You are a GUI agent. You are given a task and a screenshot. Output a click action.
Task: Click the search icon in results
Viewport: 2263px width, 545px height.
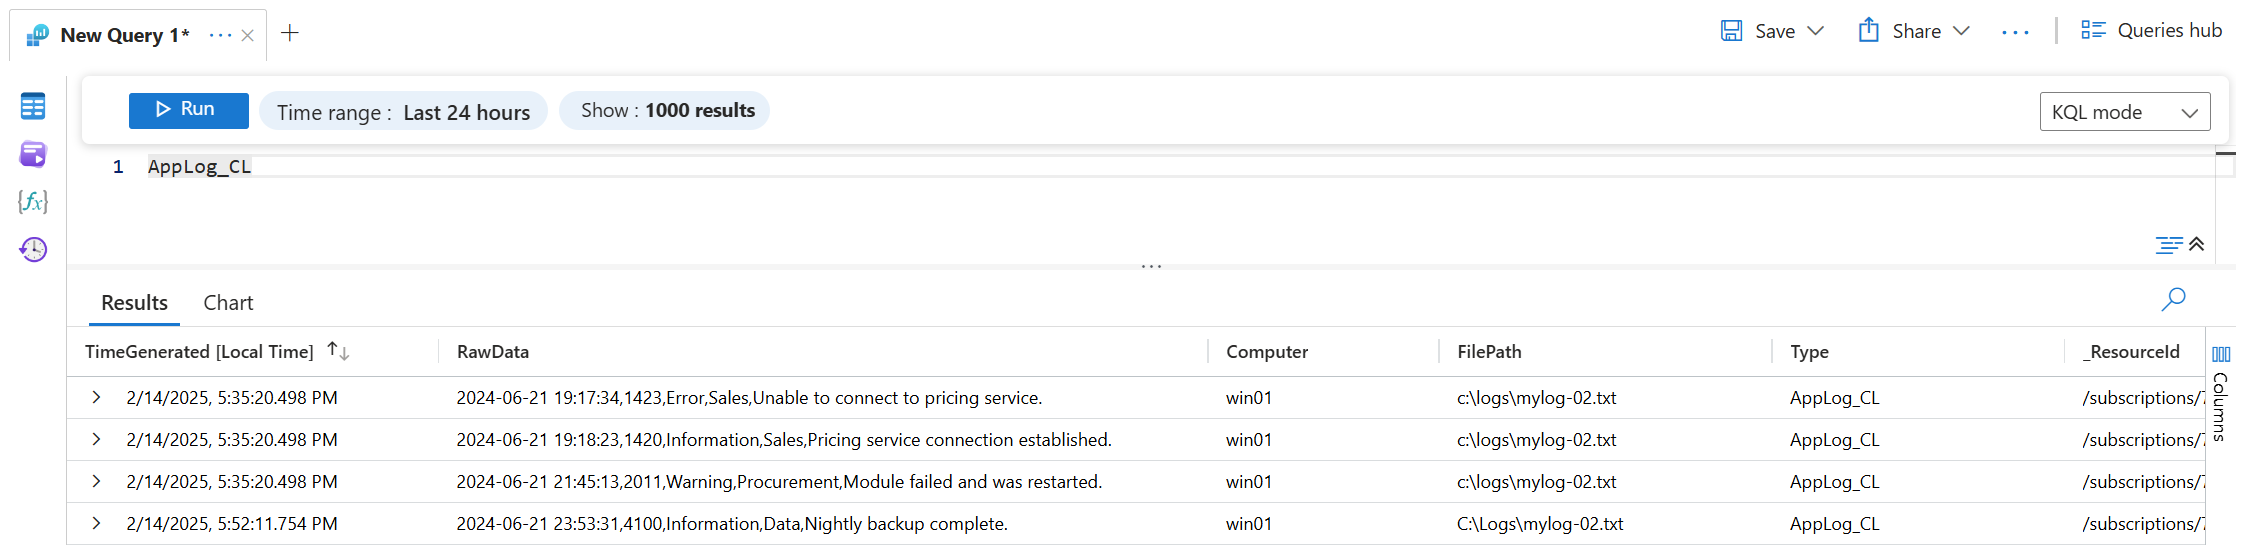[x=2173, y=299]
